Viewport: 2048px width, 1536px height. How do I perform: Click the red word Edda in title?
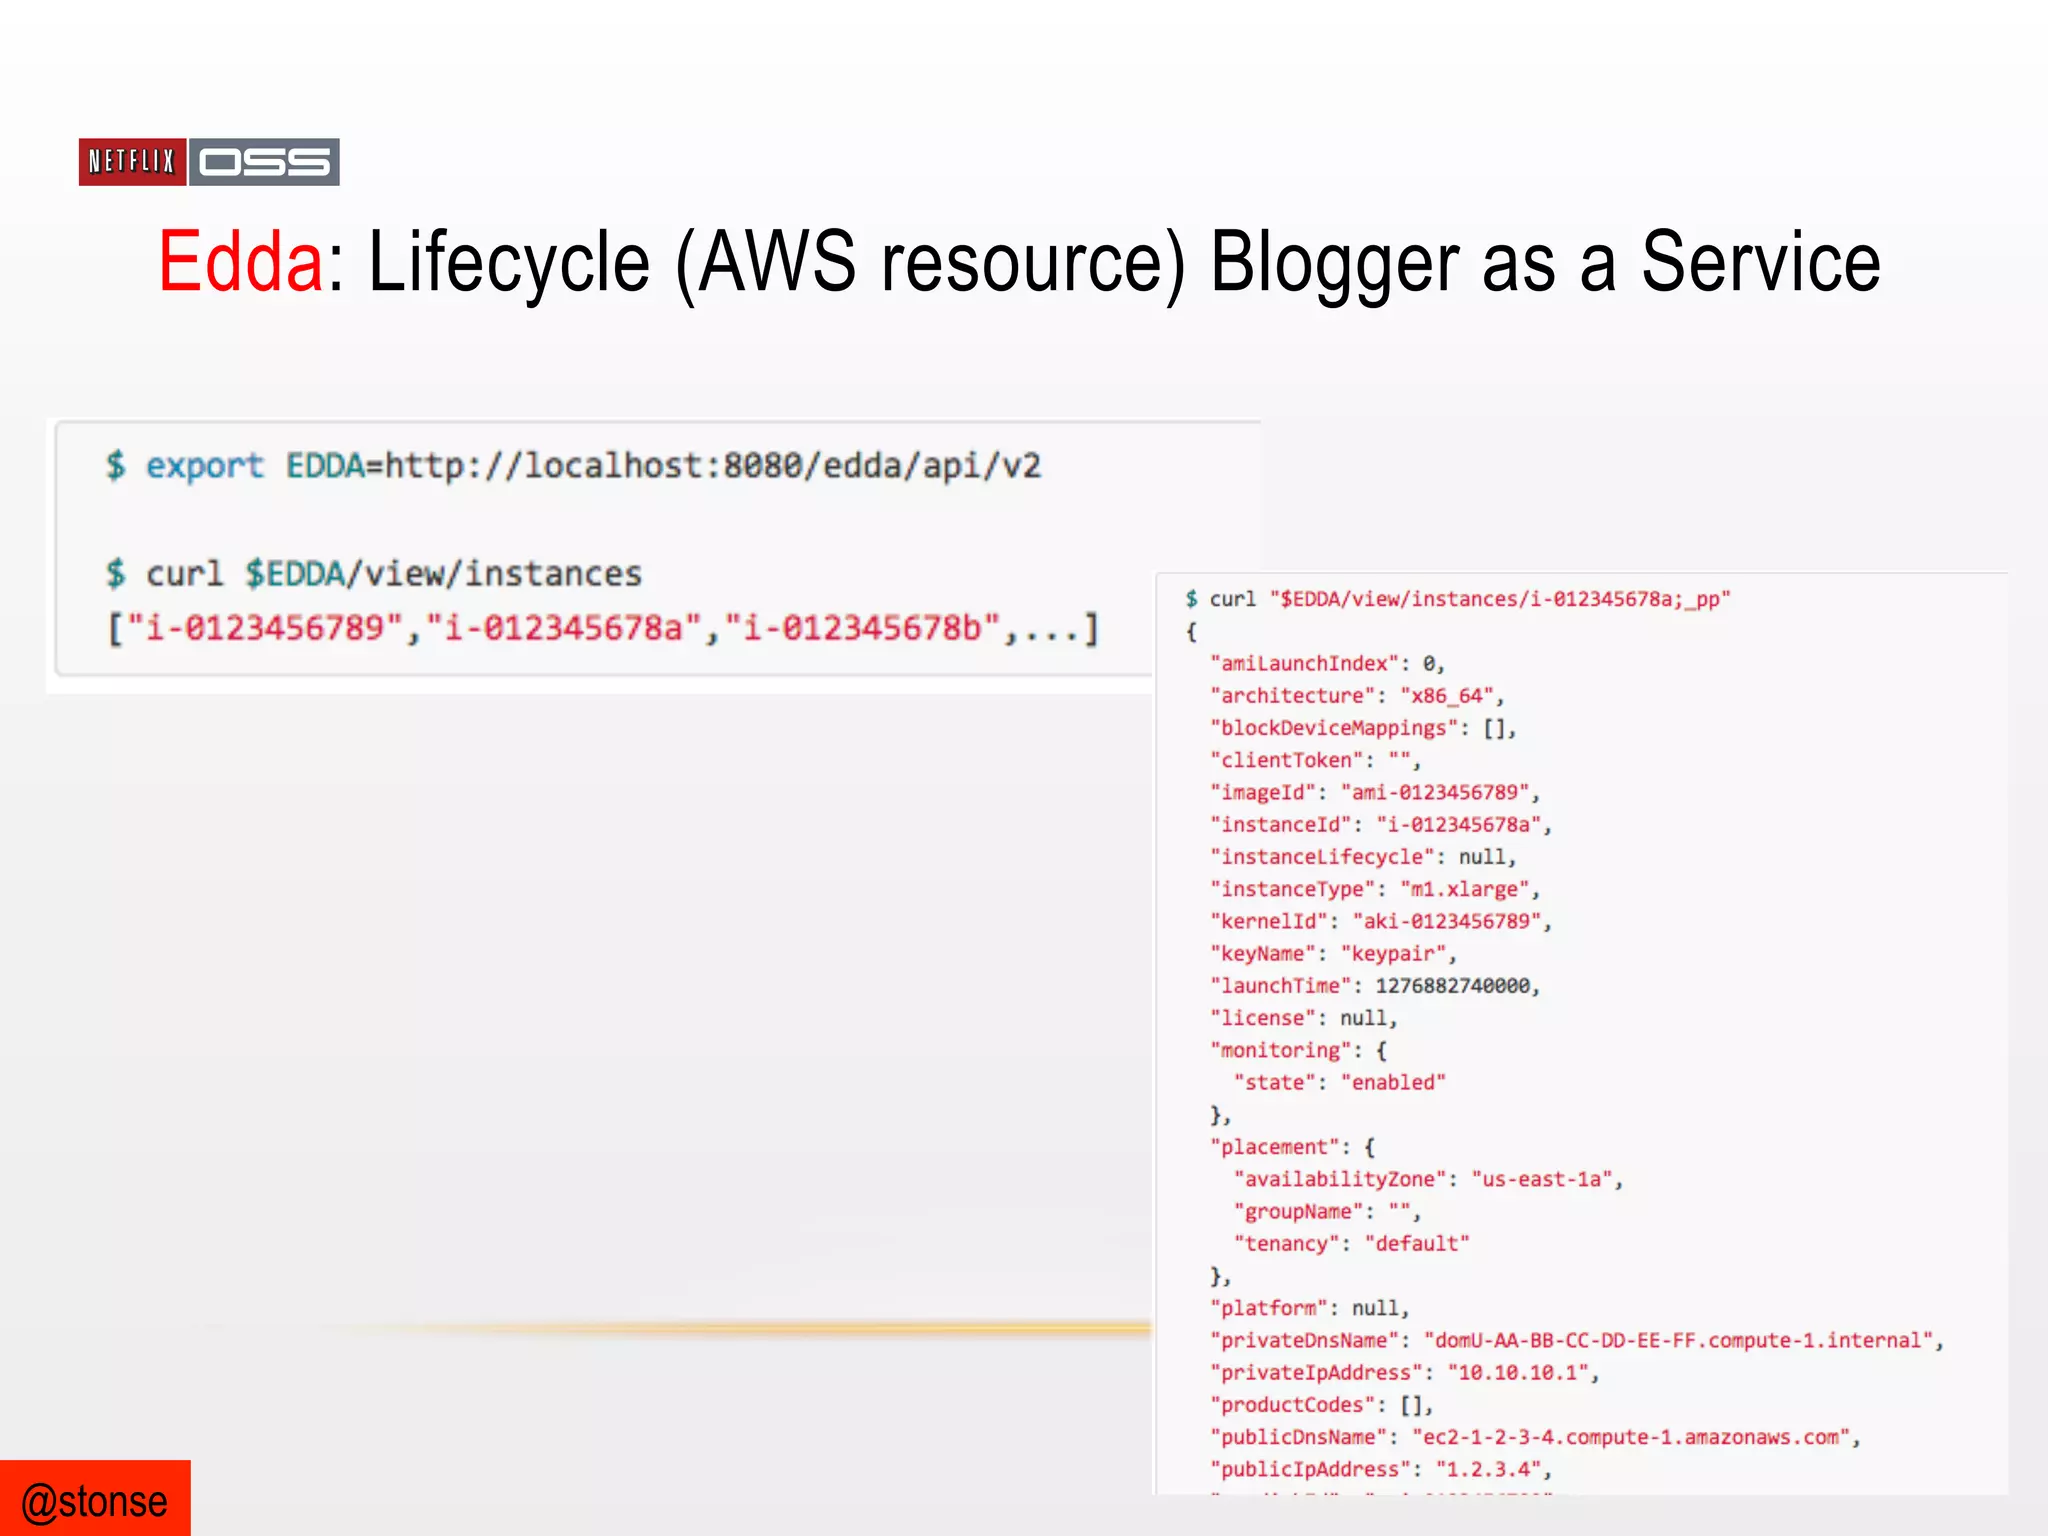[x=240, y=262]
